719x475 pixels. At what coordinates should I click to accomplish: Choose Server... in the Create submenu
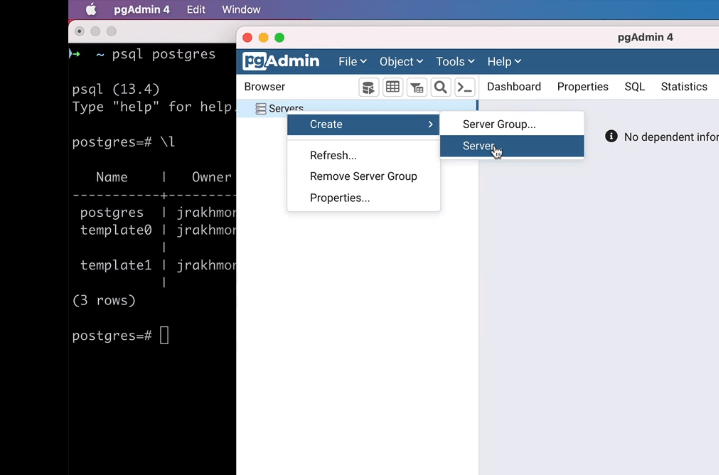tap(512, 146)
